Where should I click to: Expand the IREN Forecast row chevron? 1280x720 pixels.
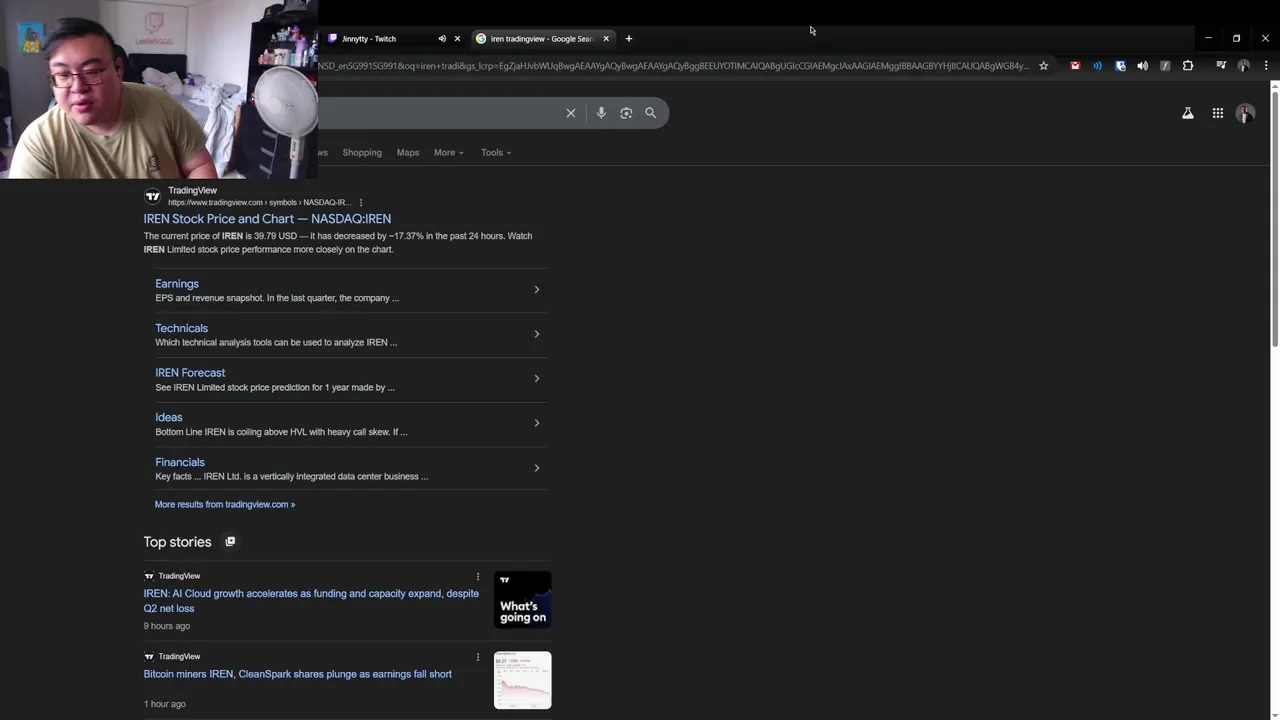point(537,378)
